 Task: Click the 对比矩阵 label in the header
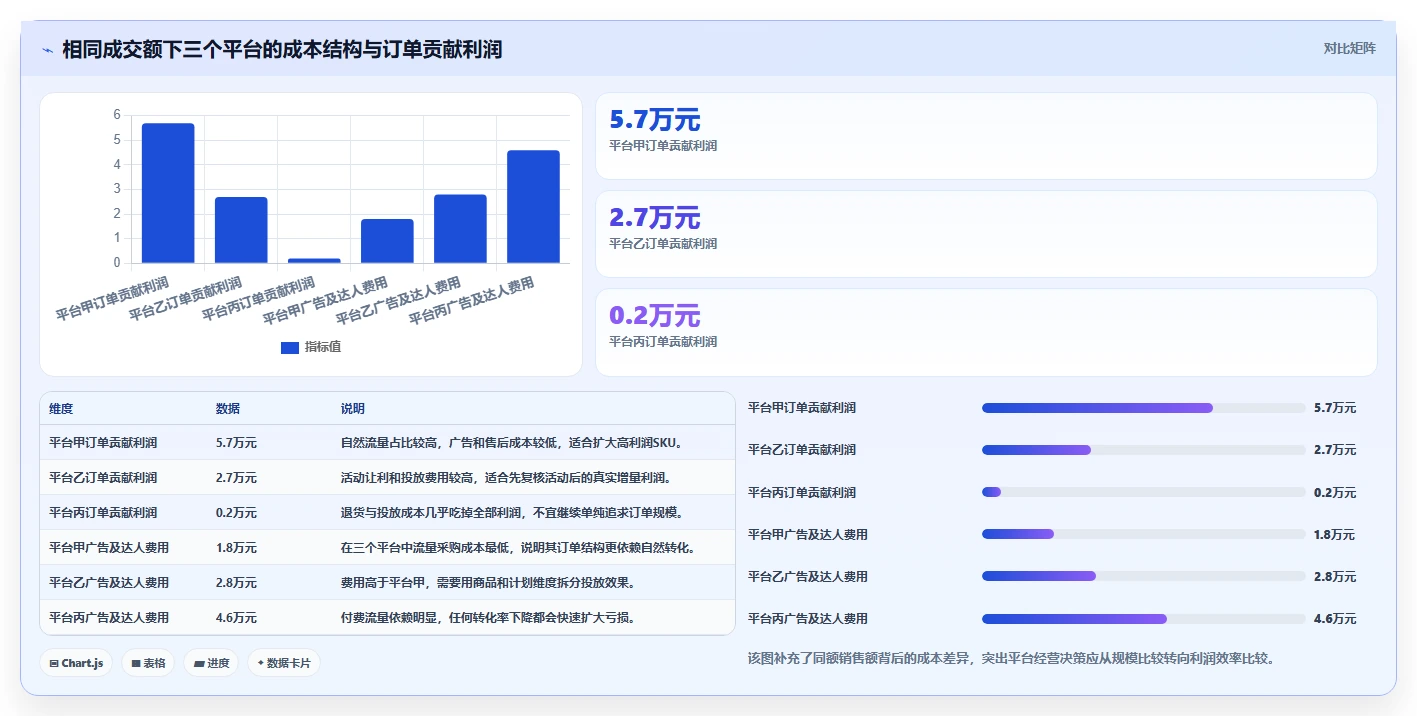(x=1349, y=48)
